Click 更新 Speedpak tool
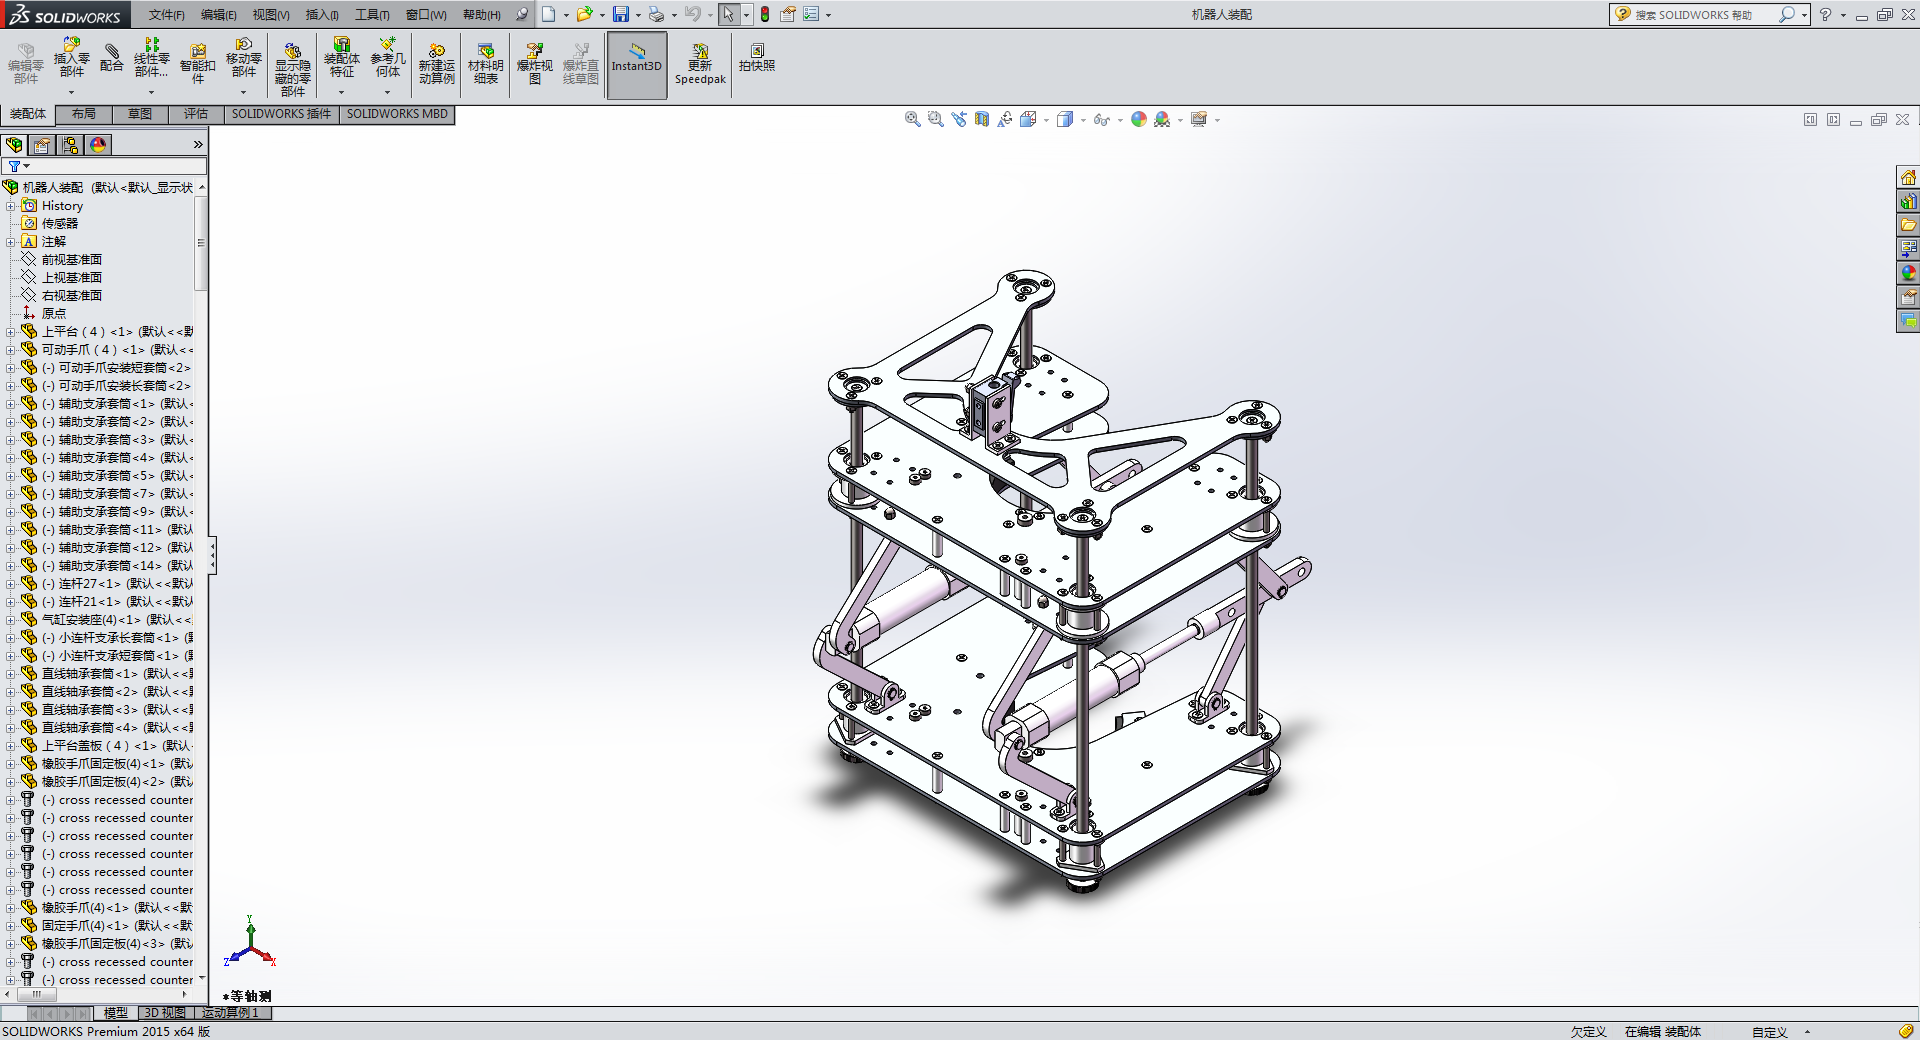This screenshot has width=1920, height=1040. coord(700,64)
